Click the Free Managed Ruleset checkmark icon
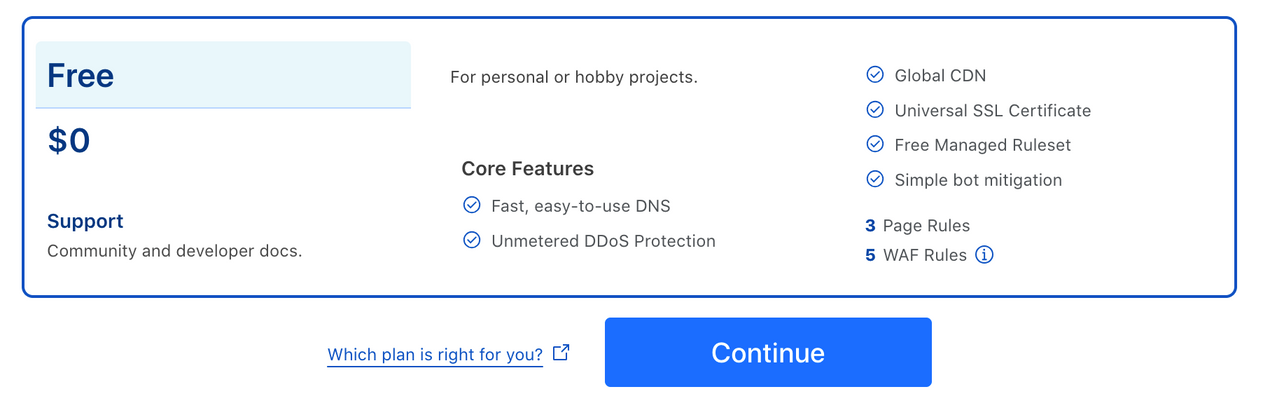Image resolution: width=1263 pixels, height=408 pixels. (875, 145)
